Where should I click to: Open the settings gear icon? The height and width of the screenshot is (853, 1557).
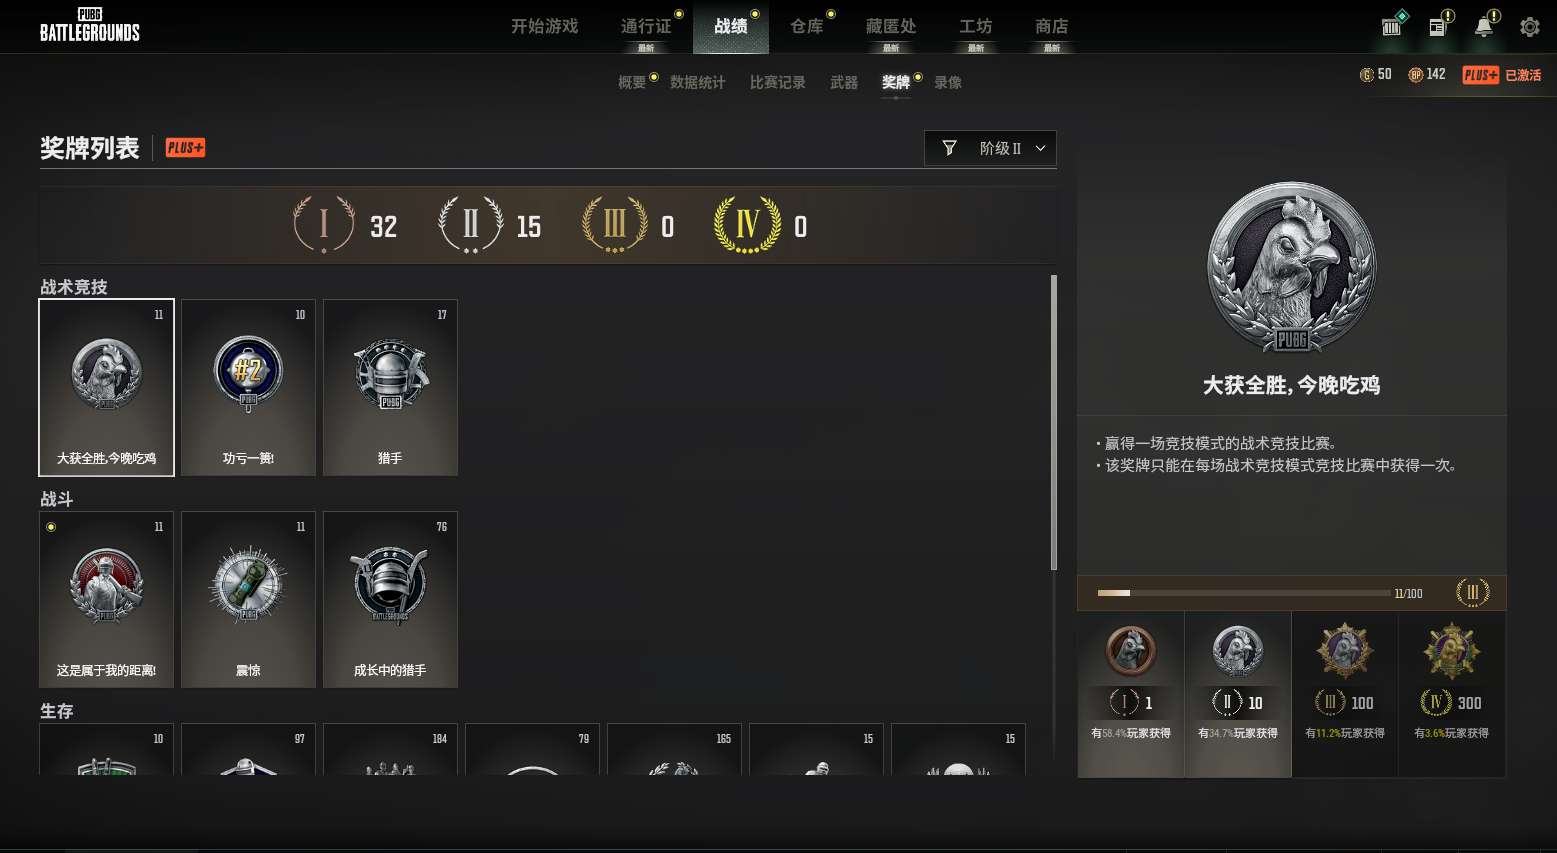[1529, 27]
